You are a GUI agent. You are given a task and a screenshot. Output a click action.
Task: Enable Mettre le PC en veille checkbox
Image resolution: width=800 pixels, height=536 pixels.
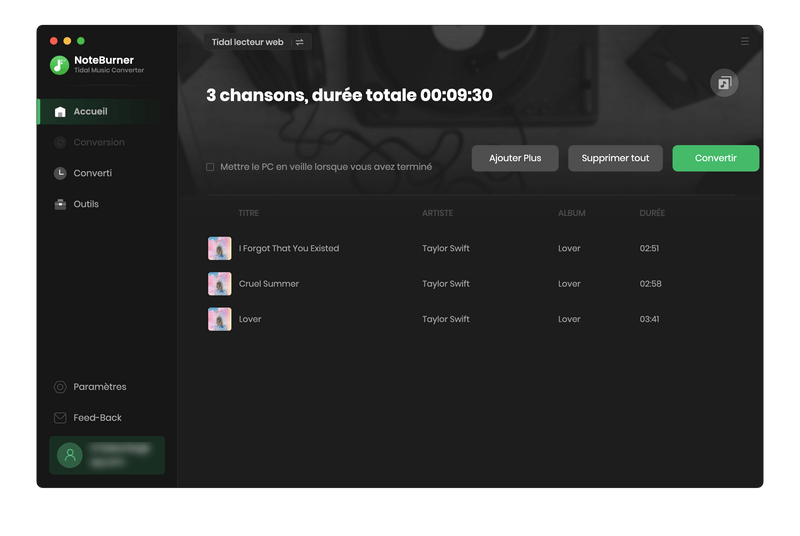point(210,167)
